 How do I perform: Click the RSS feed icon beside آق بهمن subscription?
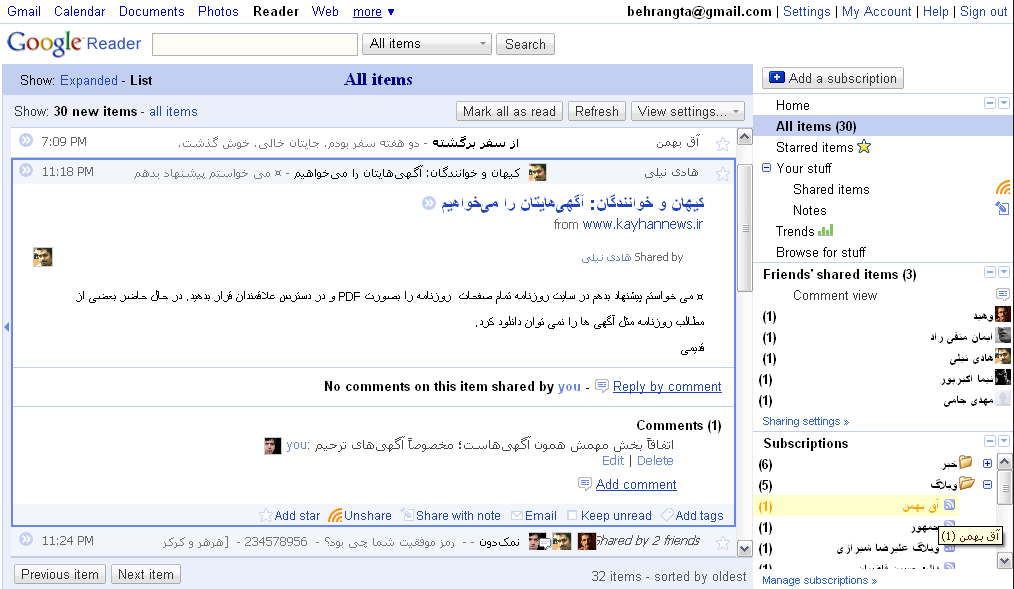tap(952, 506)
